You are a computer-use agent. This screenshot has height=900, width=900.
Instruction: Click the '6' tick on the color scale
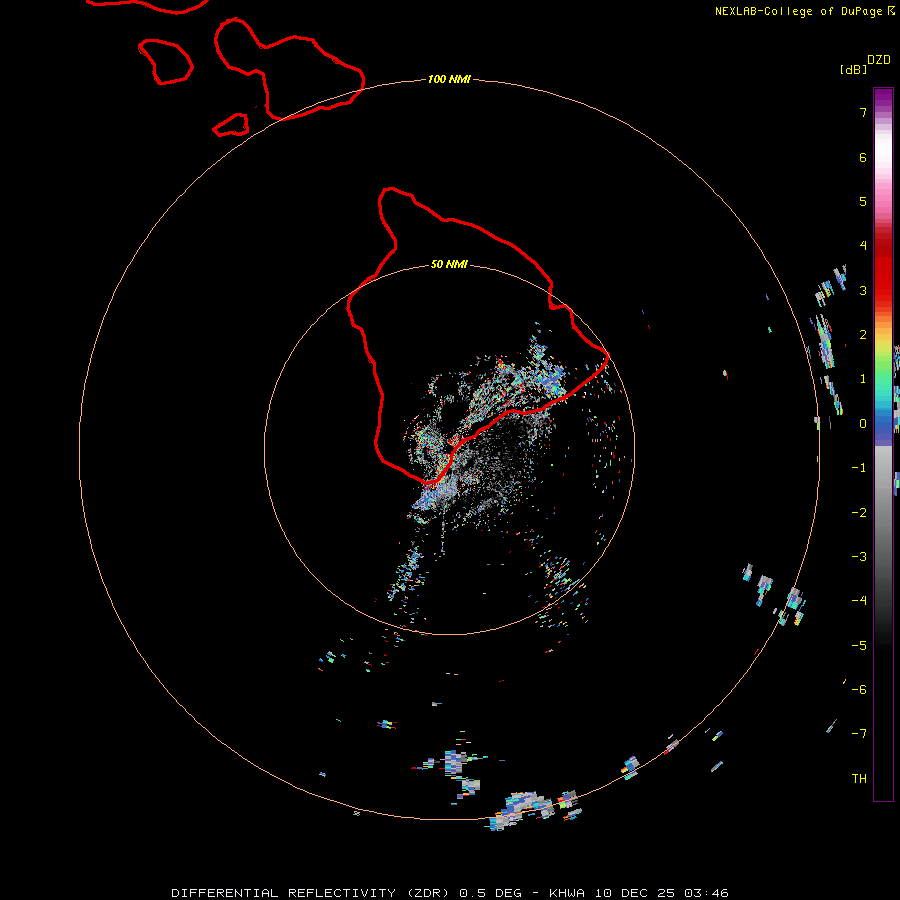863,157
